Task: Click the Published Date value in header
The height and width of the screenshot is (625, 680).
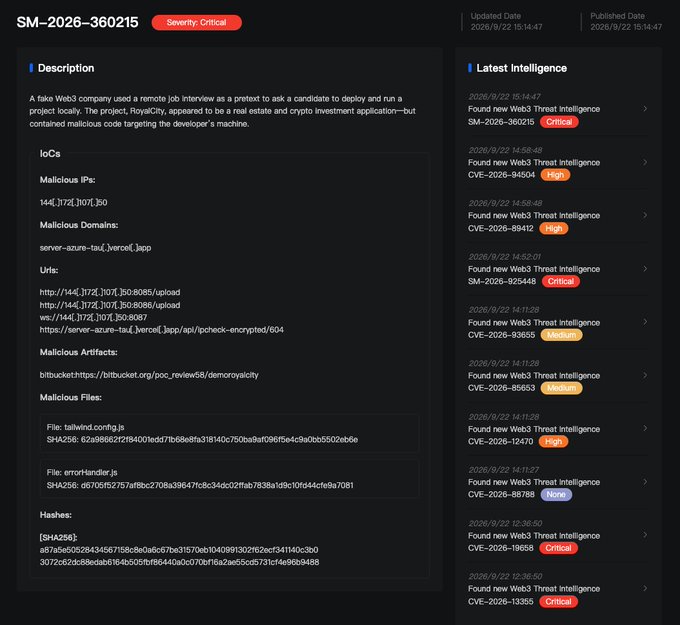Action: [626, 27]
